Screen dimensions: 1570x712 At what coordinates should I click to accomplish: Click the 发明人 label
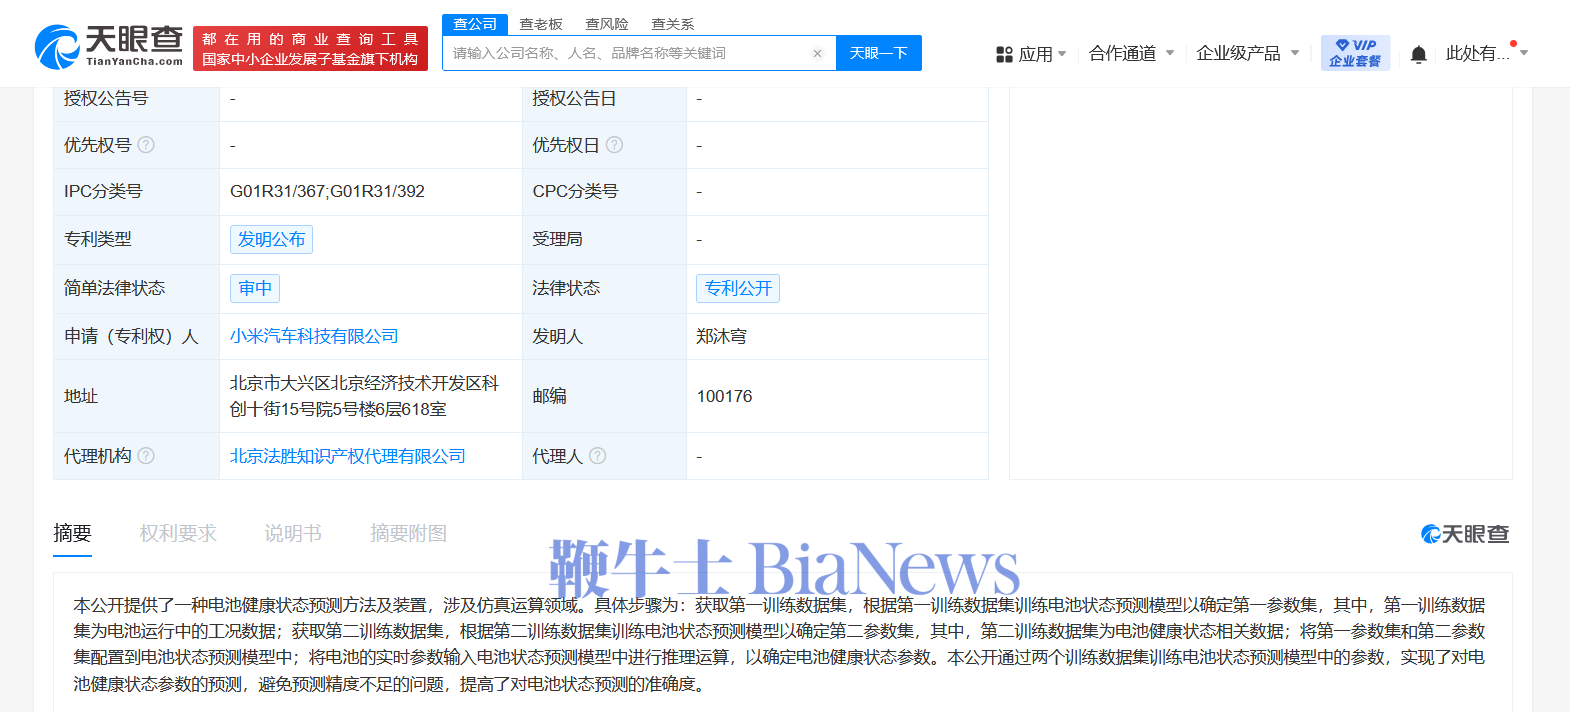[x=557, y=337]
